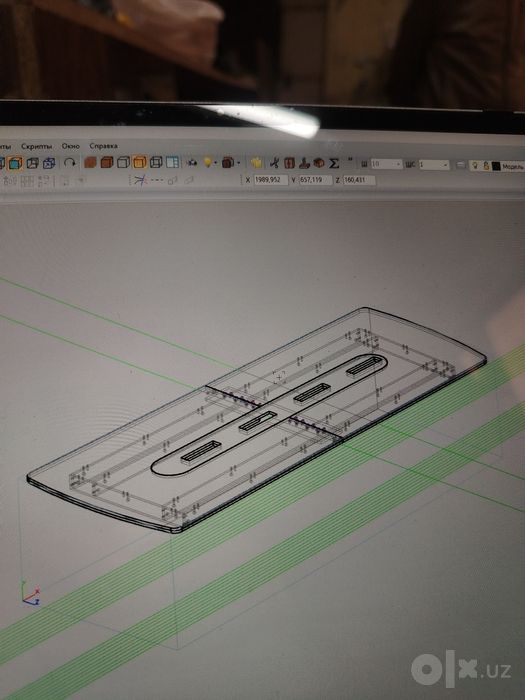Select the highlighted orange transparent cube mode

140,162
